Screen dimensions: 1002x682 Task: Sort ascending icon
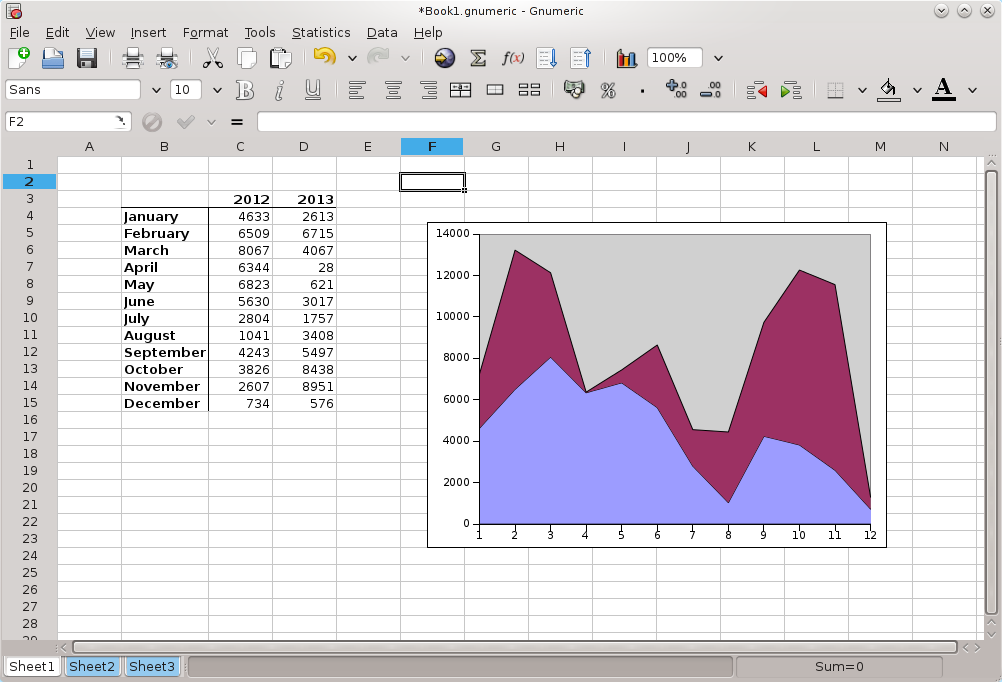tap(547, 58)
